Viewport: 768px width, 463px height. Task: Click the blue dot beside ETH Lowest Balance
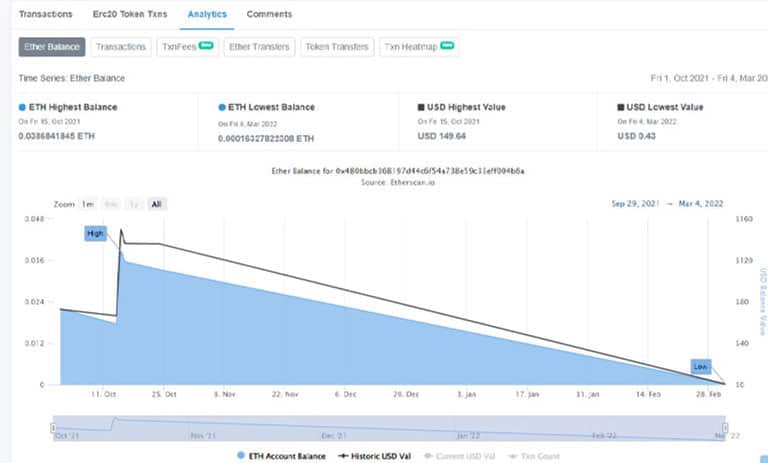point(222,107)
